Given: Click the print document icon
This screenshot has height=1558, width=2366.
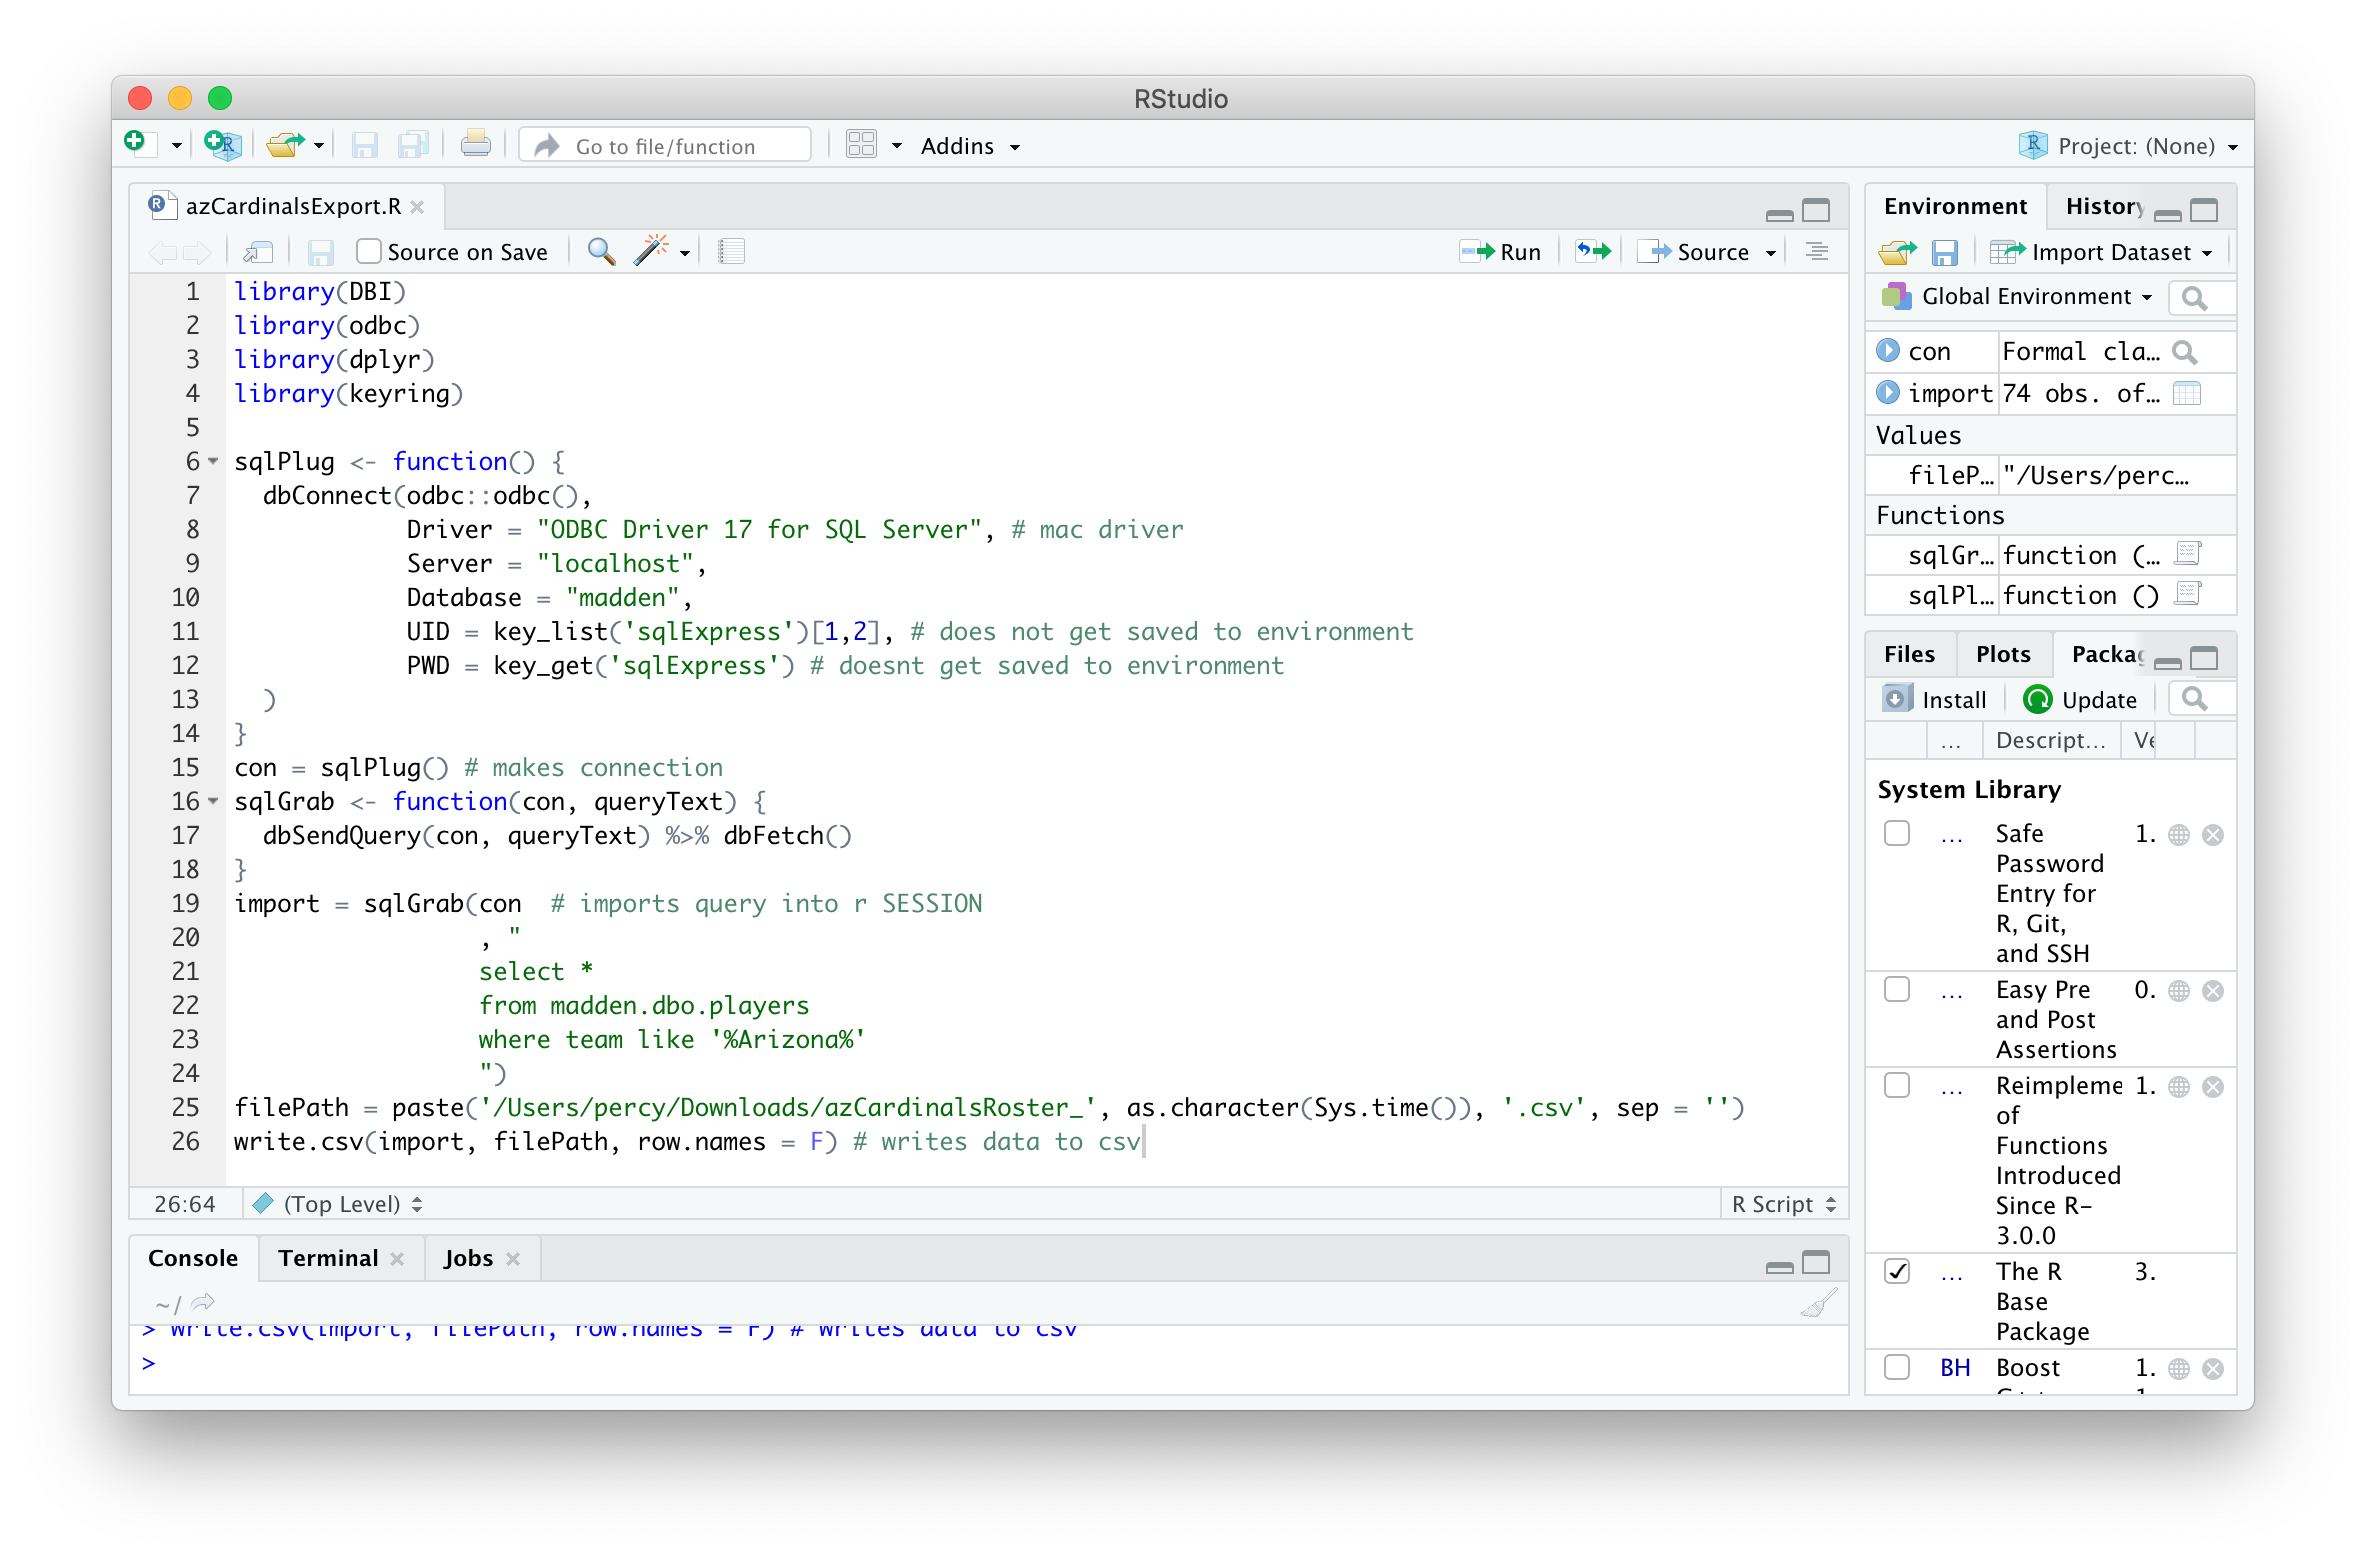Looking at the screenshot, I should click(475, 145).
